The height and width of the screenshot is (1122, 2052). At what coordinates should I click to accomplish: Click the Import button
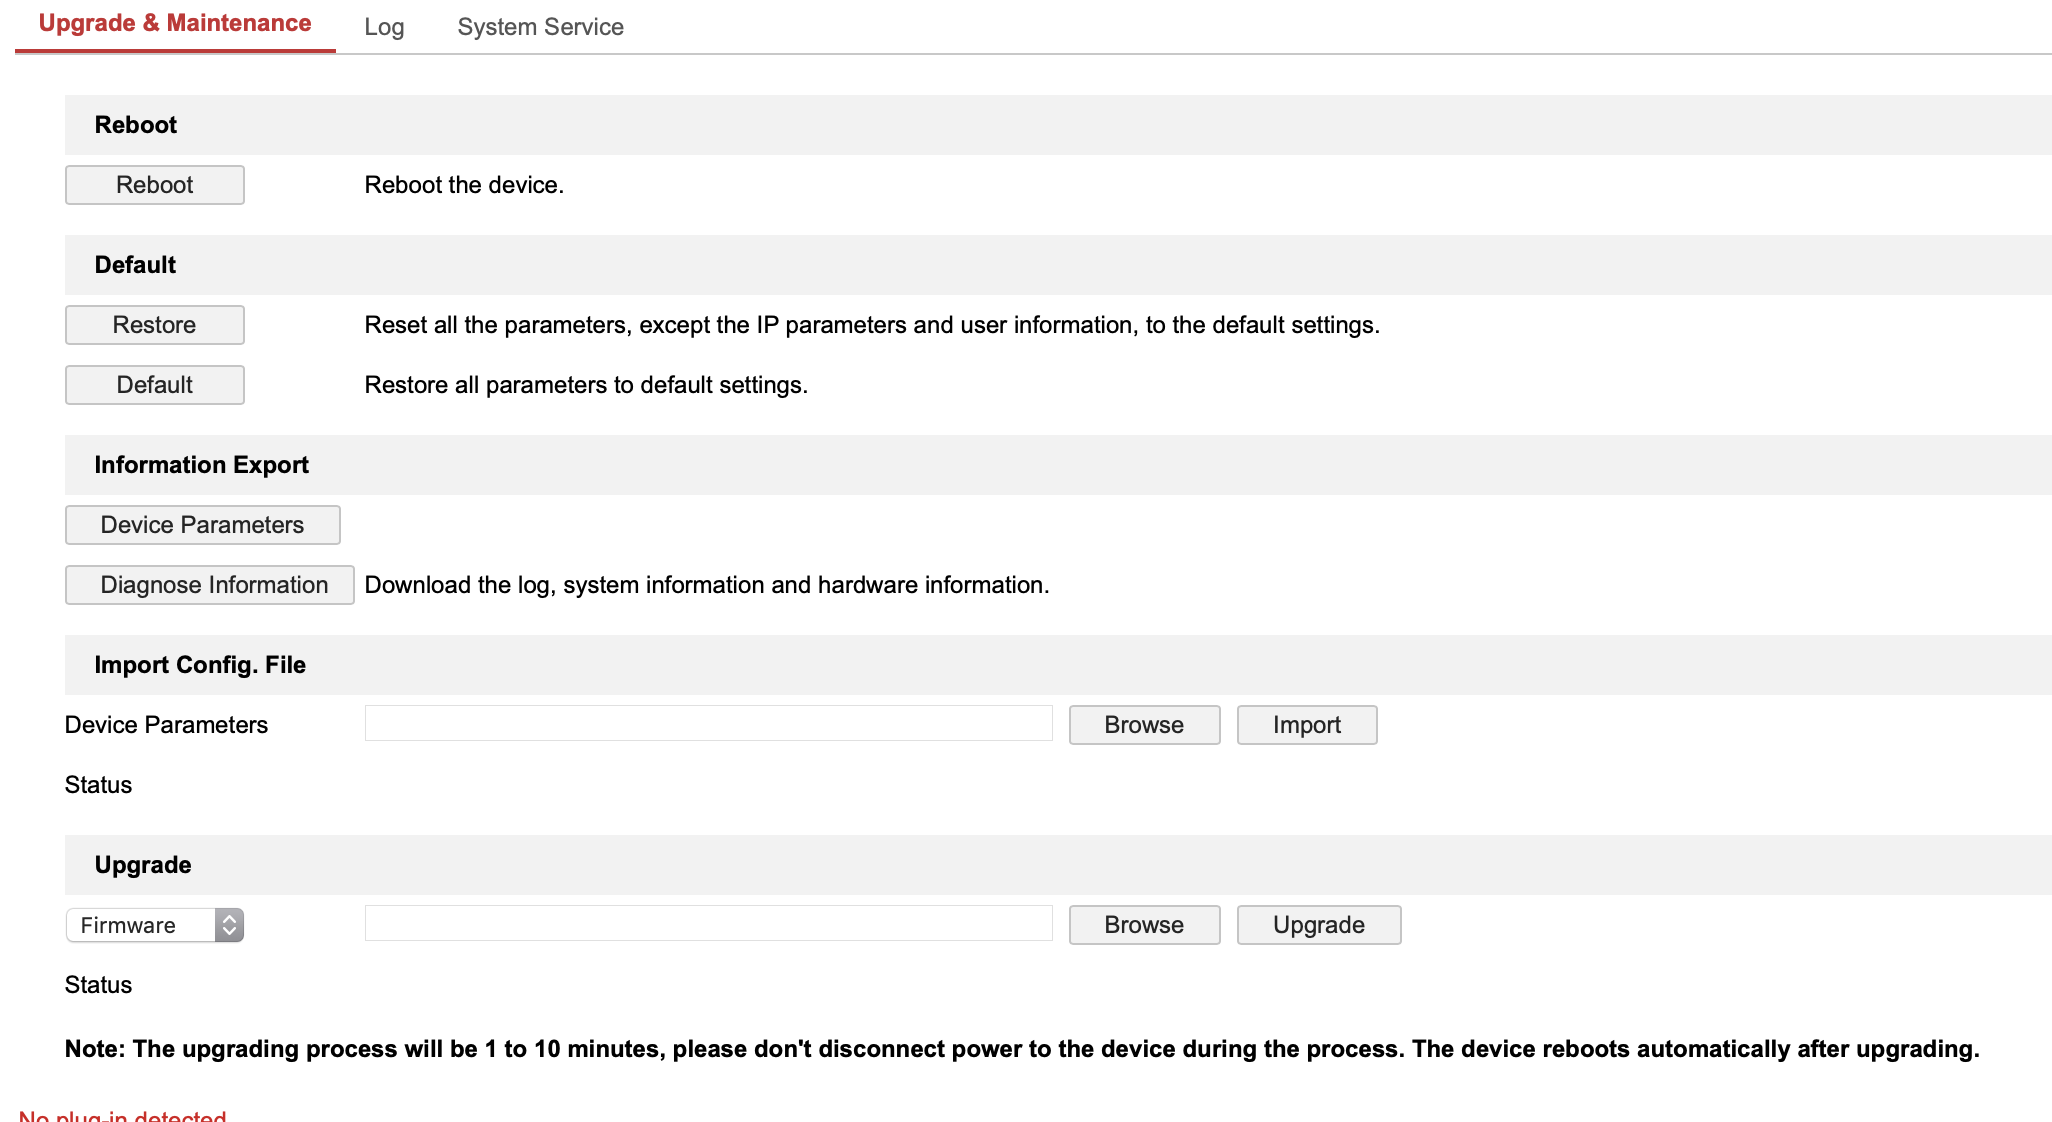(1306, 725)
